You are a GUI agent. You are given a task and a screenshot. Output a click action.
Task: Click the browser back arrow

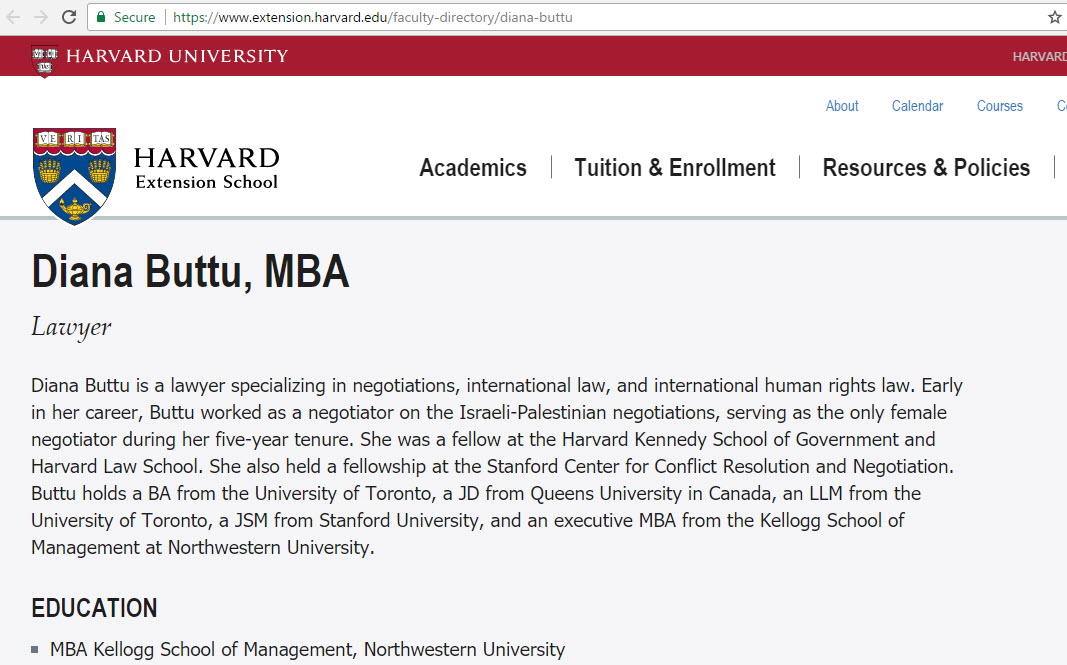tap(14, 17)
